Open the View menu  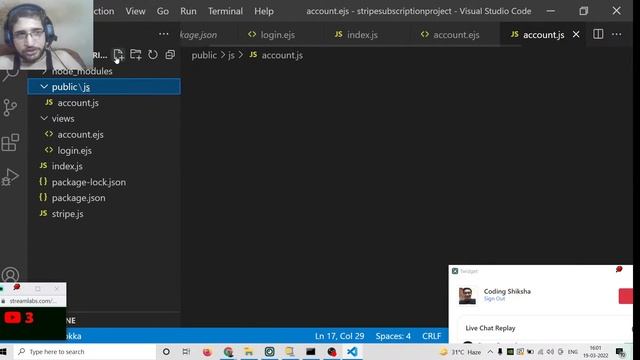pos(136,11)
